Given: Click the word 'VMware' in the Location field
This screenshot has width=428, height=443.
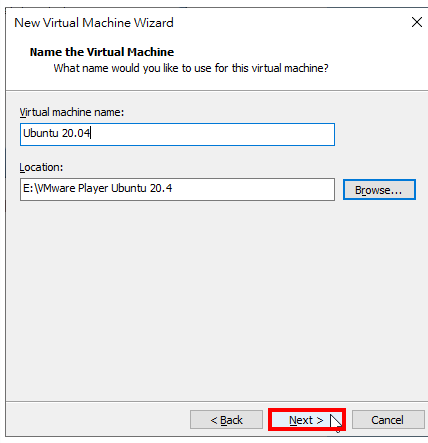Looking at the screenshot, I should click(55, 188).
